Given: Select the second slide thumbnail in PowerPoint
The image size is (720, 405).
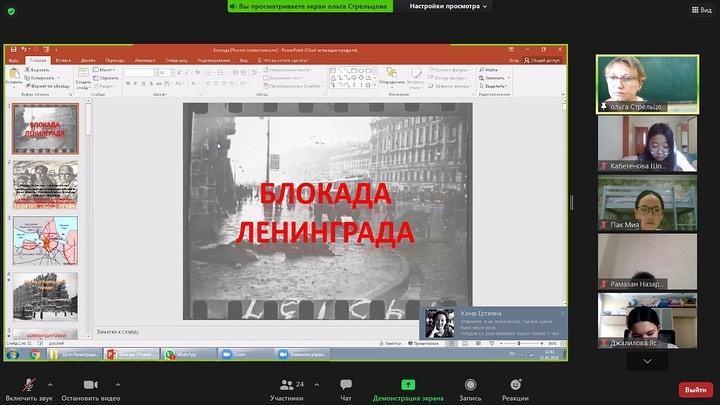Looking at the screenshot, I should click(45, 183).
